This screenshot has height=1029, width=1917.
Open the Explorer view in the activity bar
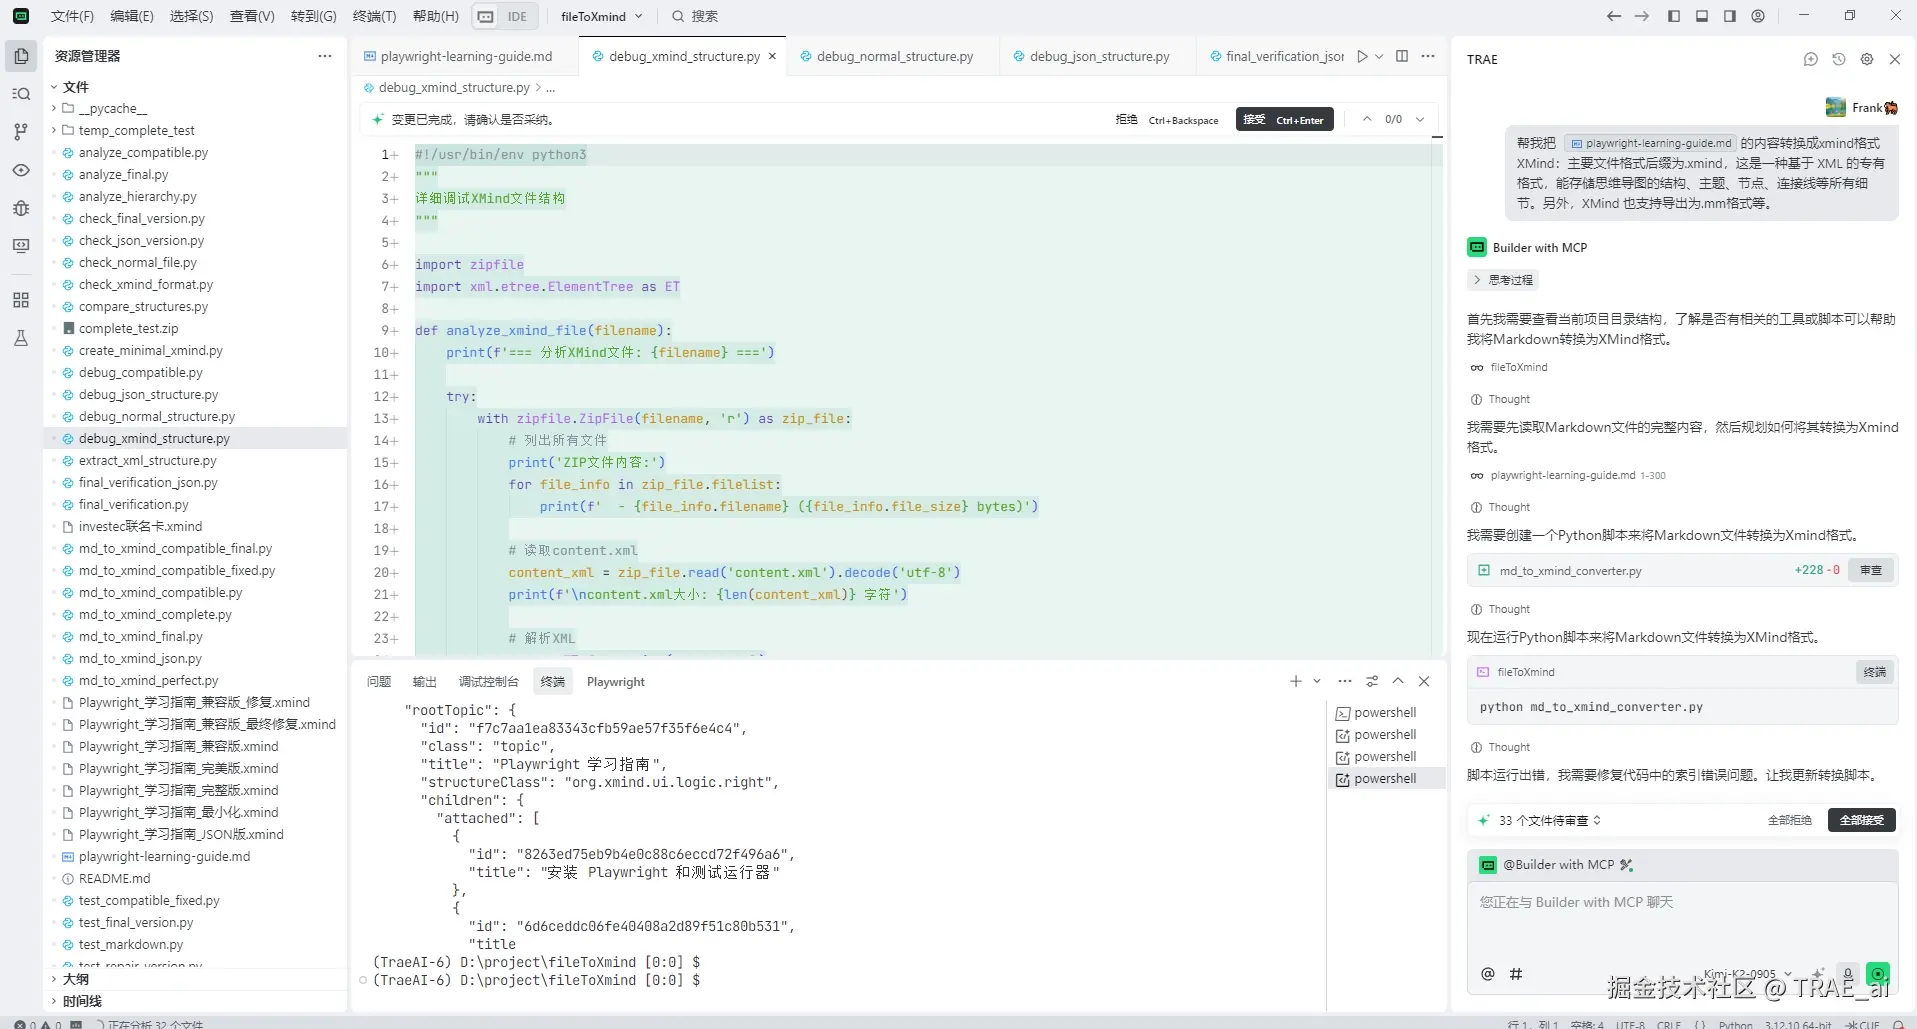(x=21, y=56)
